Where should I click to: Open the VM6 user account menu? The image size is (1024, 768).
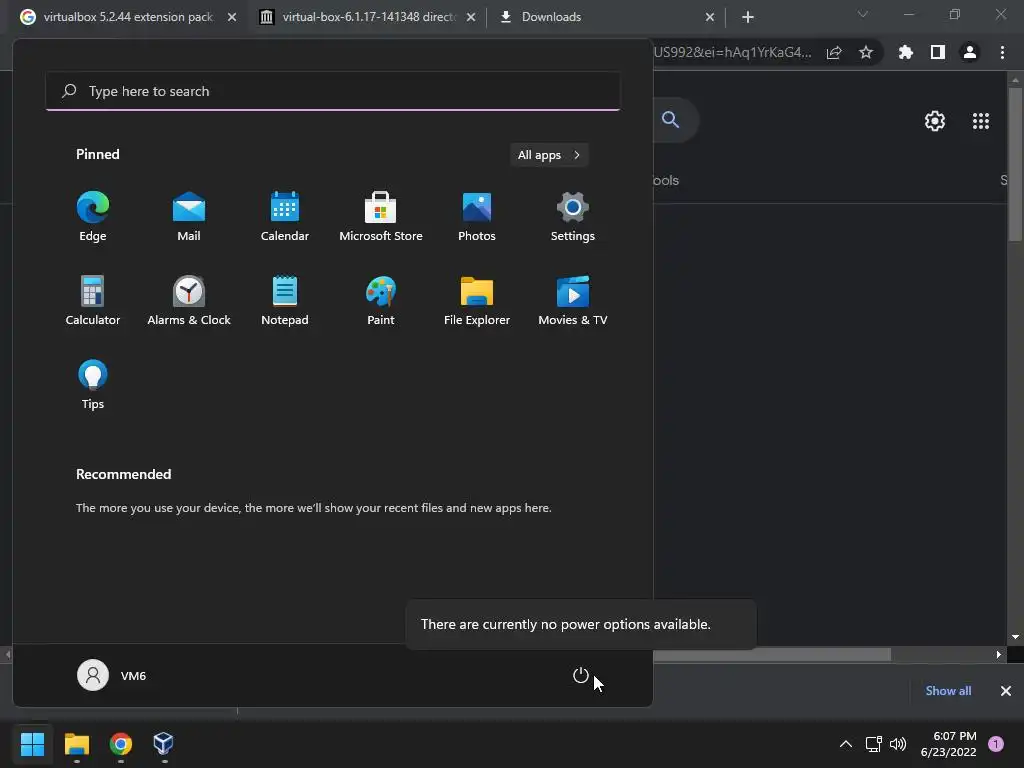[x=112, y=675]
